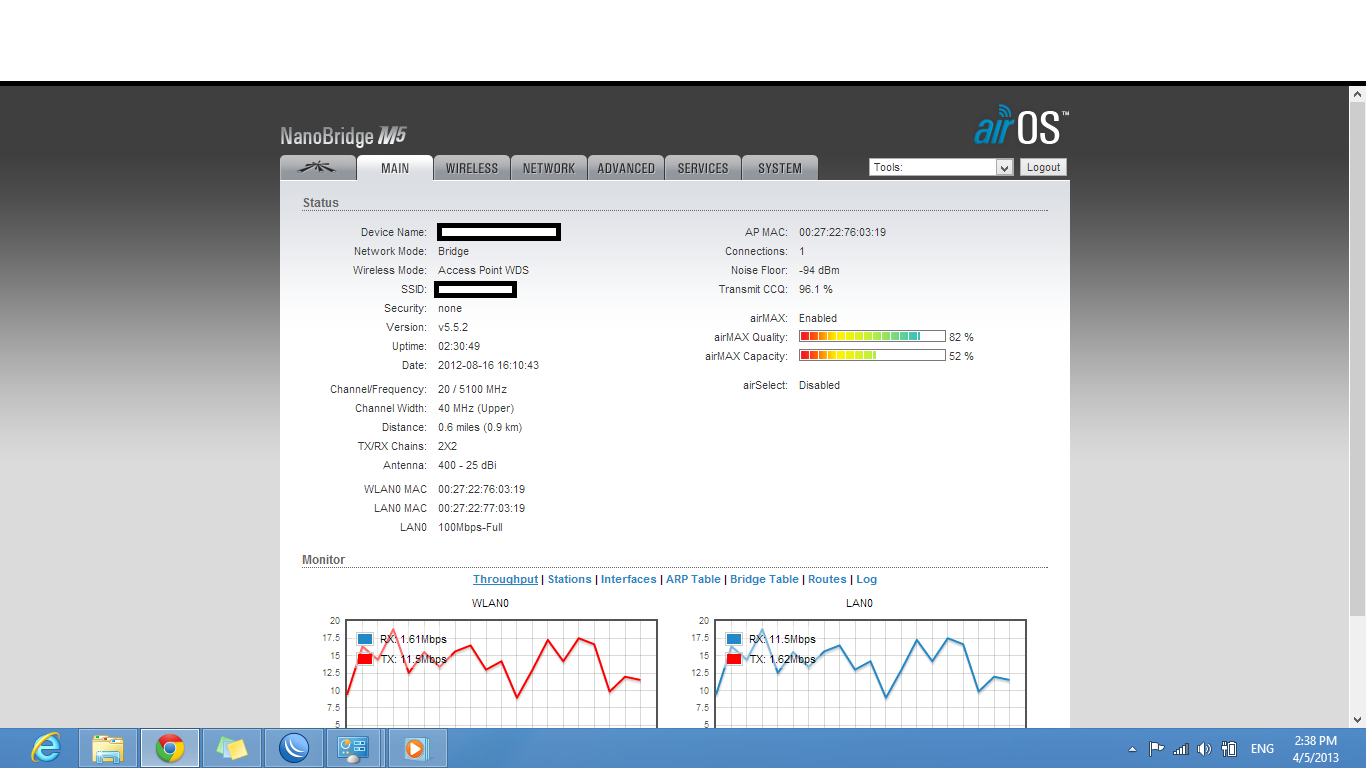Viewport: 1366px width, 768px height.
Task: Click the page scrollbar up arrow
Action: [1358, 94]
